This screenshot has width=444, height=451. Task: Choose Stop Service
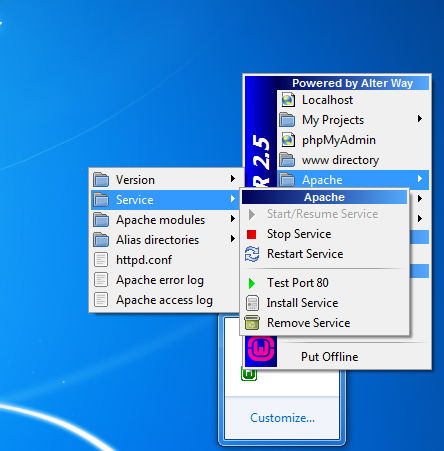pyautogui.click(x=324, y=234)
